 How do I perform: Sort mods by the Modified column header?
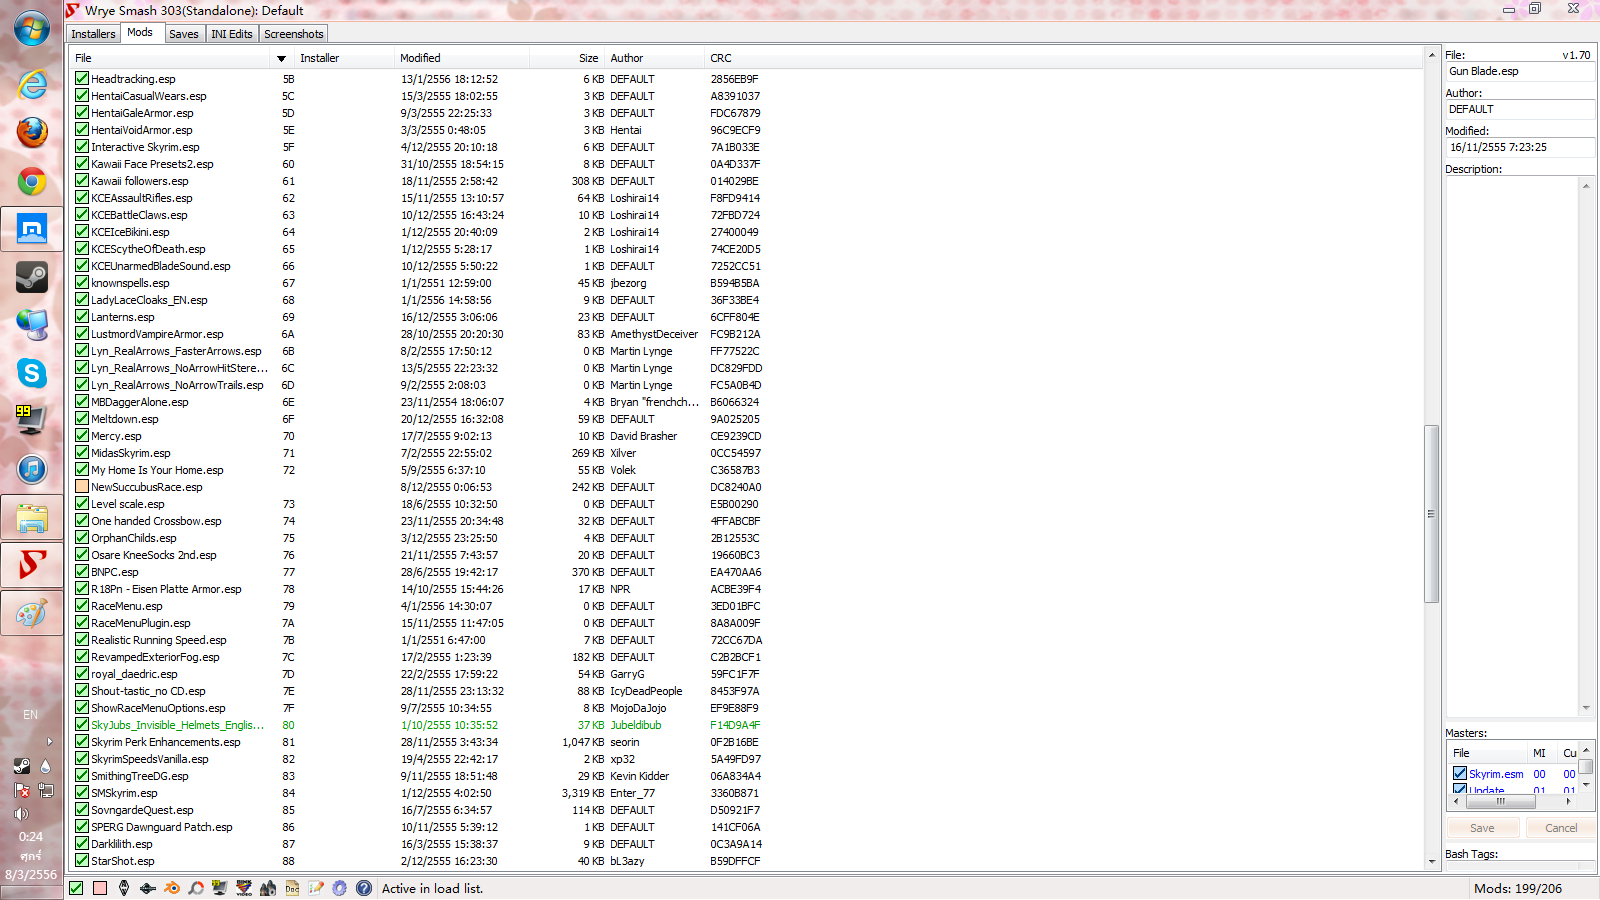pyautogui.click(x=462, y=58)
